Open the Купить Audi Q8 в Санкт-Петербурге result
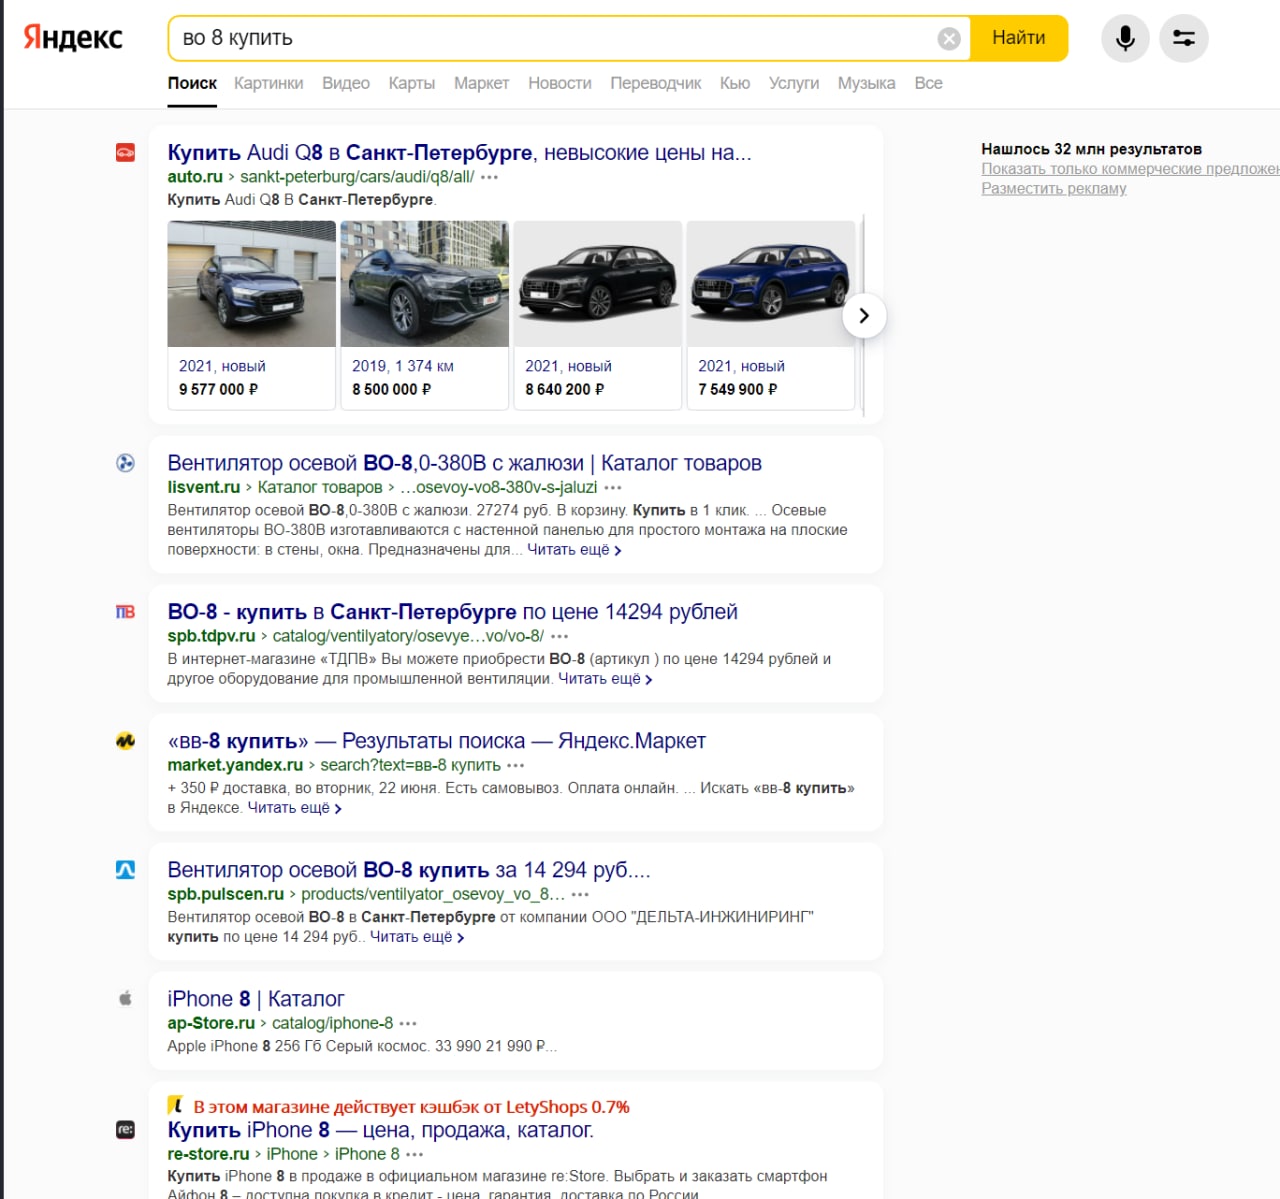This screenshot has height=1199, width=1280. [x=459, y=153]
